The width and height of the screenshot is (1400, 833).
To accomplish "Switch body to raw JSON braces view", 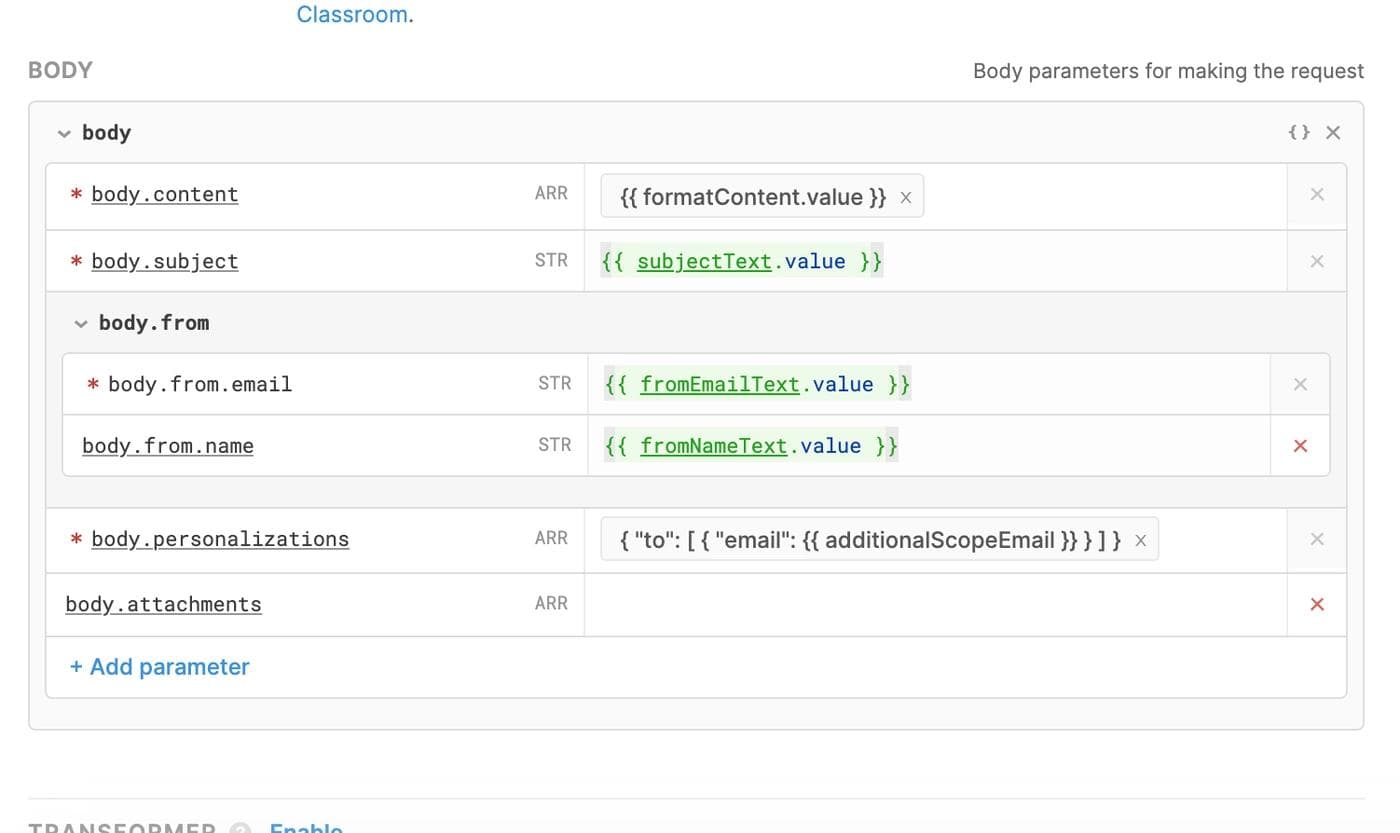I will point(1298,133).
